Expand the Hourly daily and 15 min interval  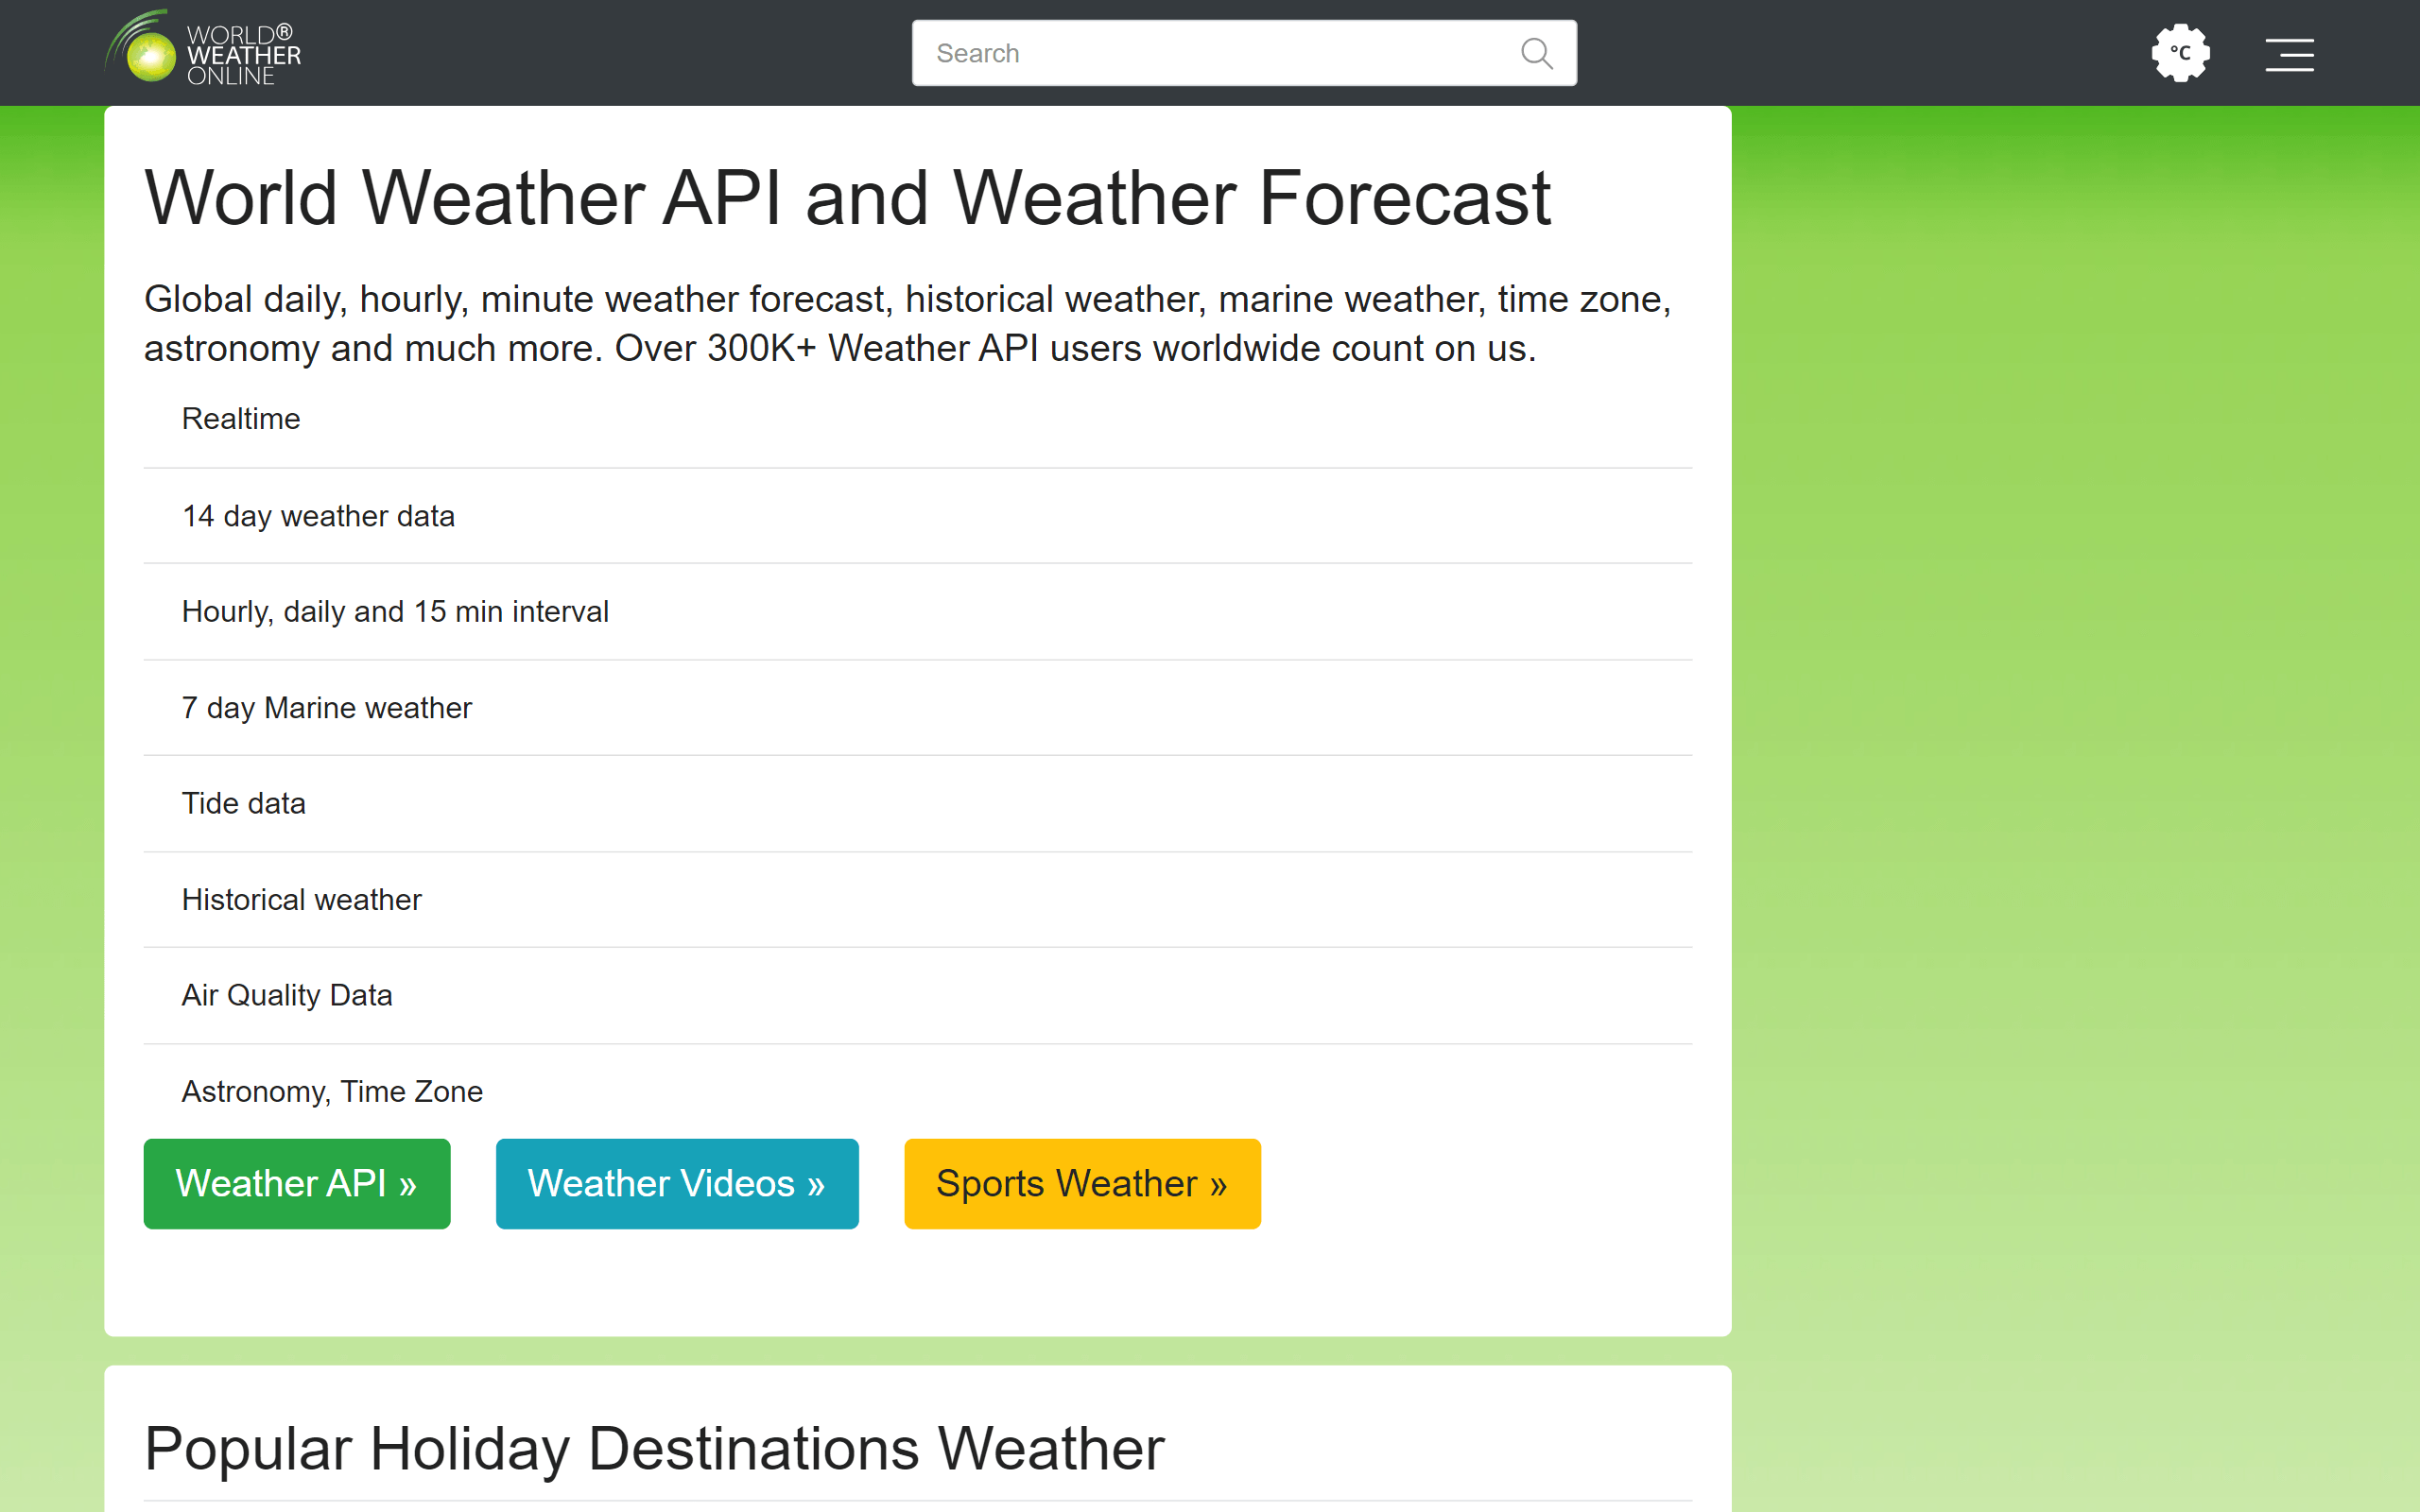pyautogui.click(x=395, y=611)
